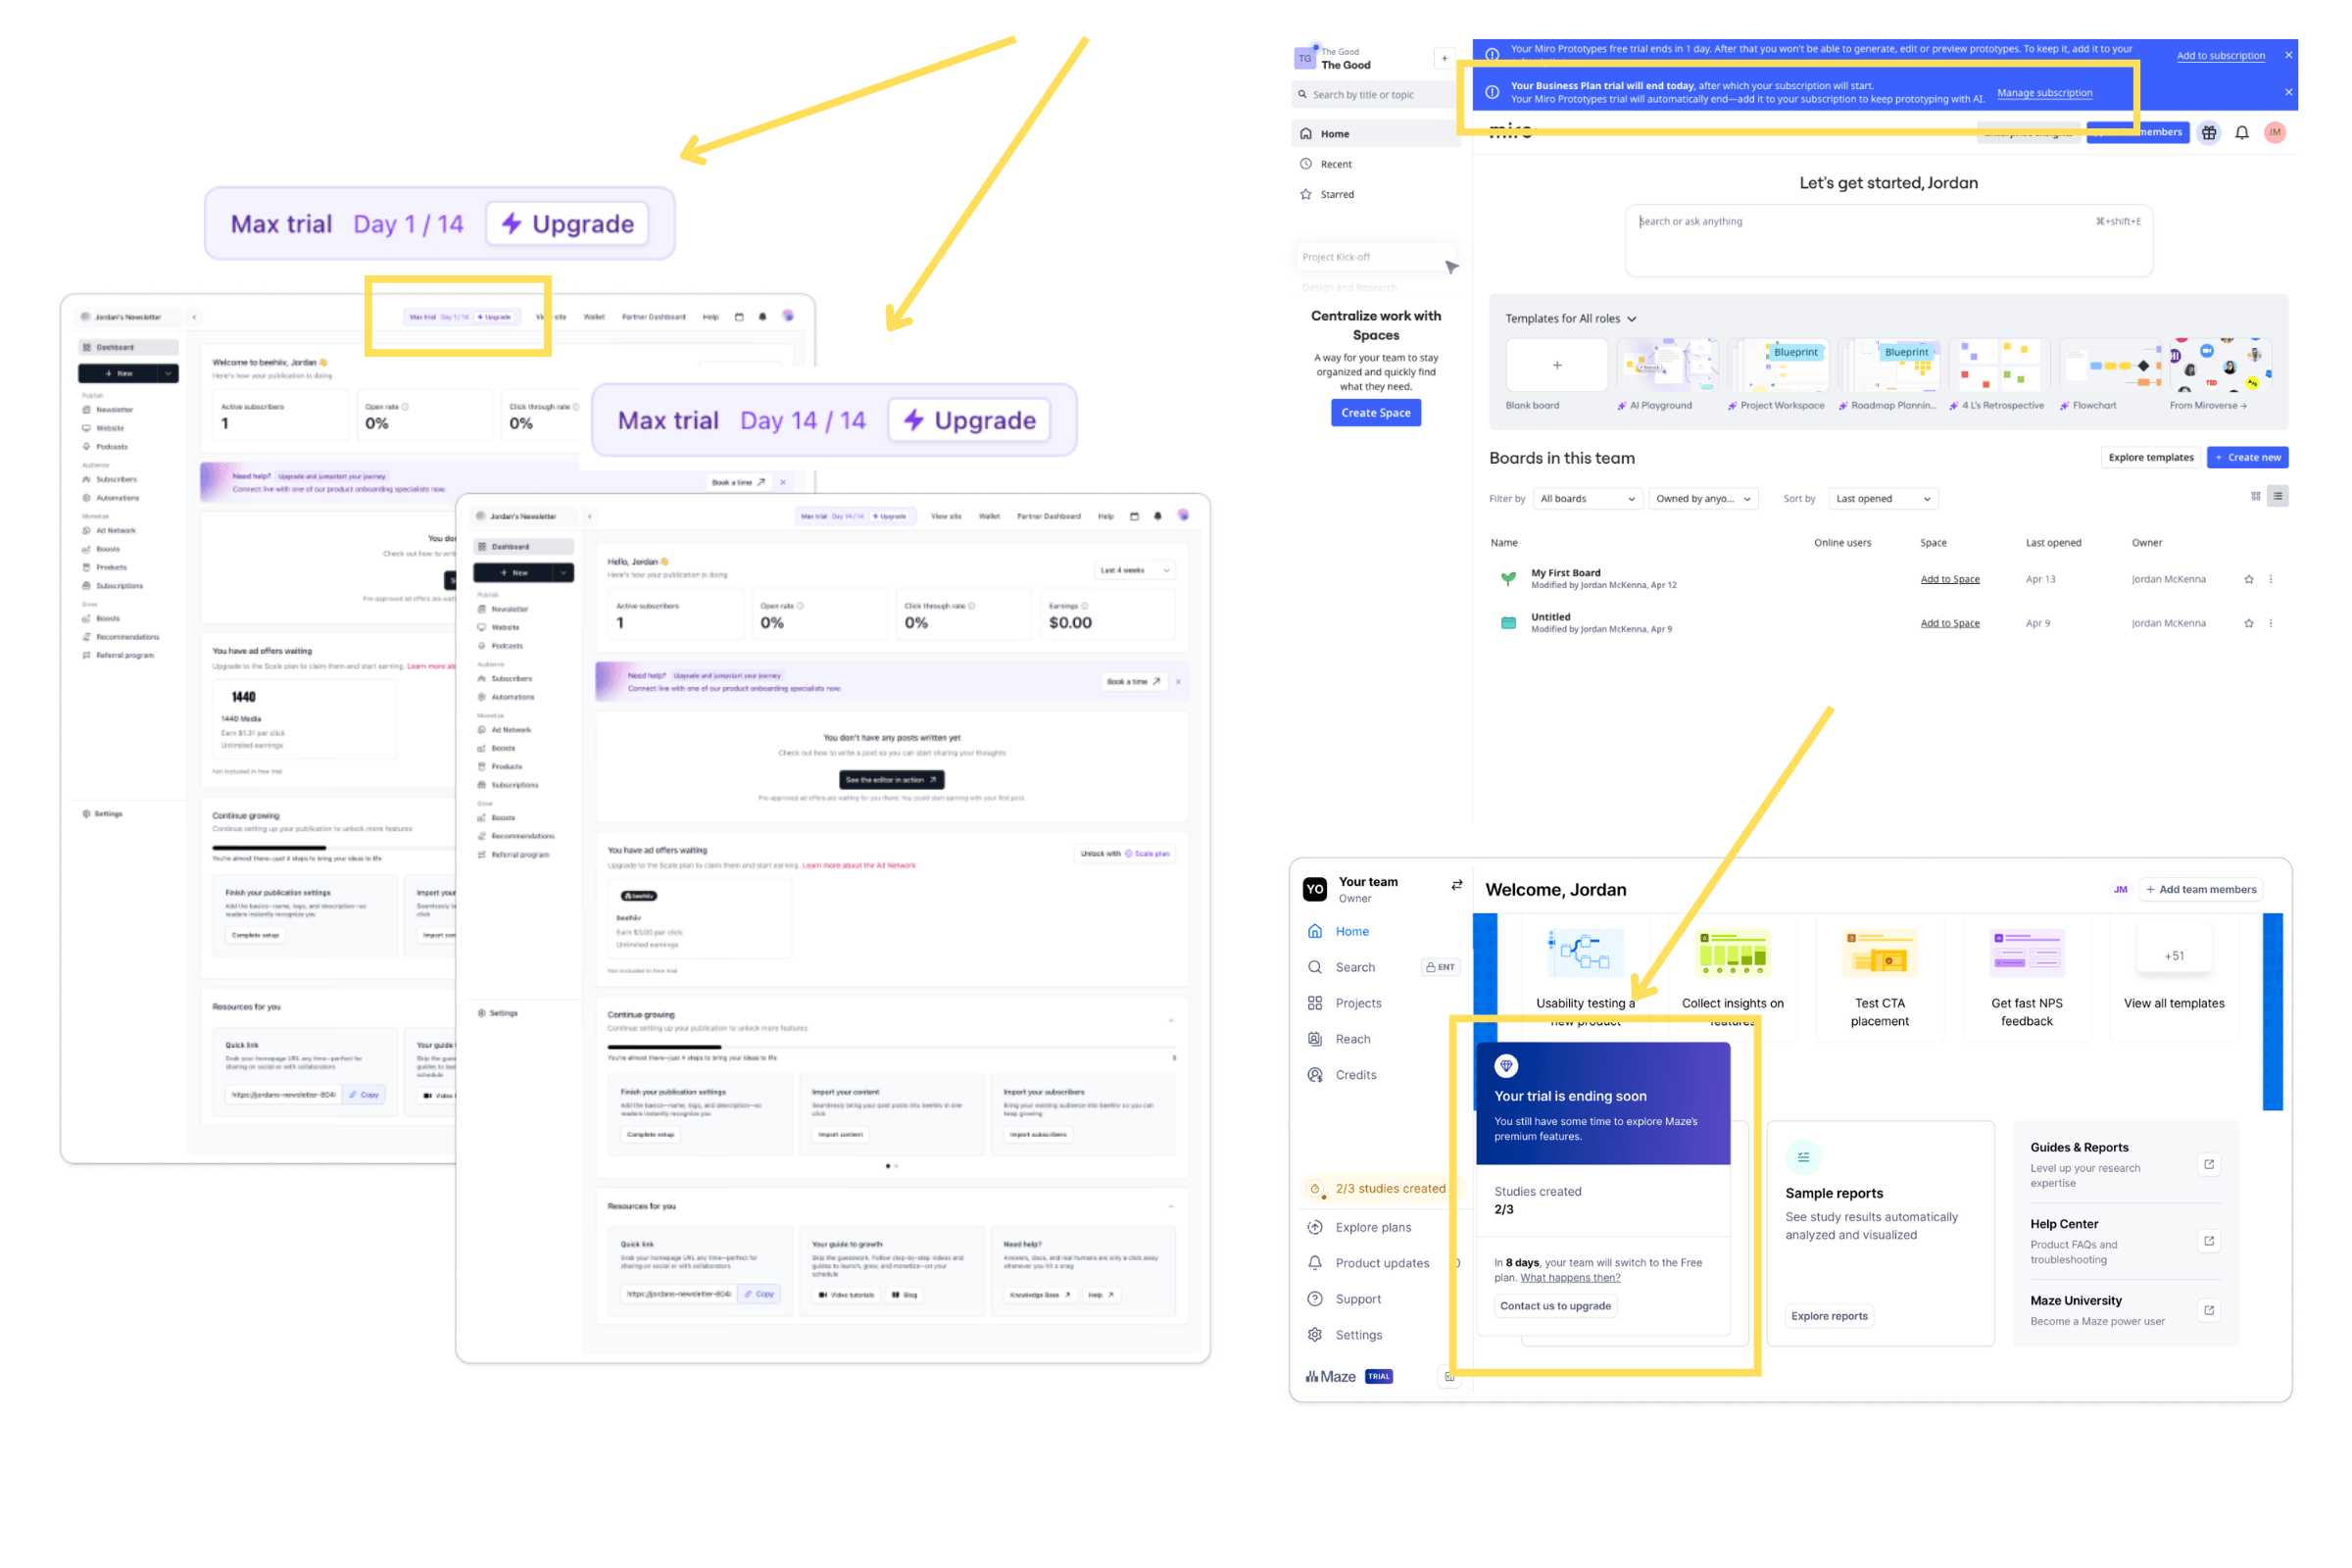Open Miro notifications bell icon

point(2242,132)
